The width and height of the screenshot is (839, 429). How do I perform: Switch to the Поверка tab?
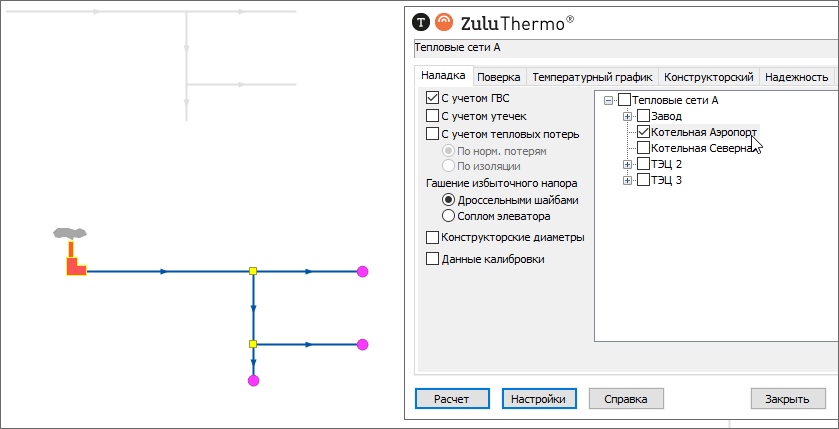tap(498, 77)
